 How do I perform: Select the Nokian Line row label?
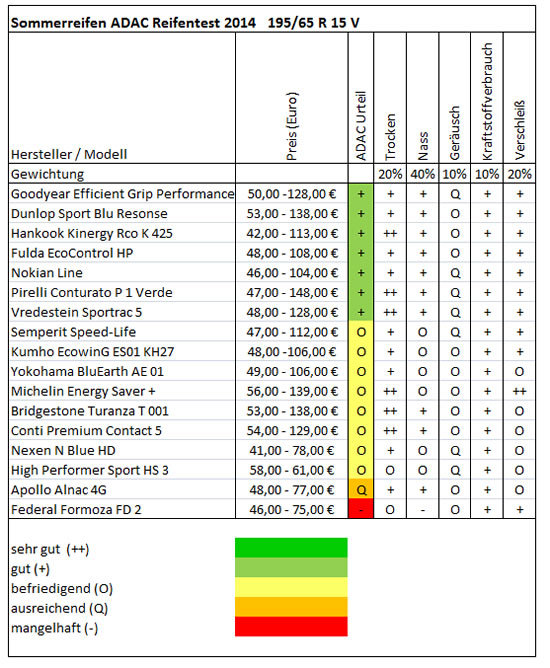(47, 273)
